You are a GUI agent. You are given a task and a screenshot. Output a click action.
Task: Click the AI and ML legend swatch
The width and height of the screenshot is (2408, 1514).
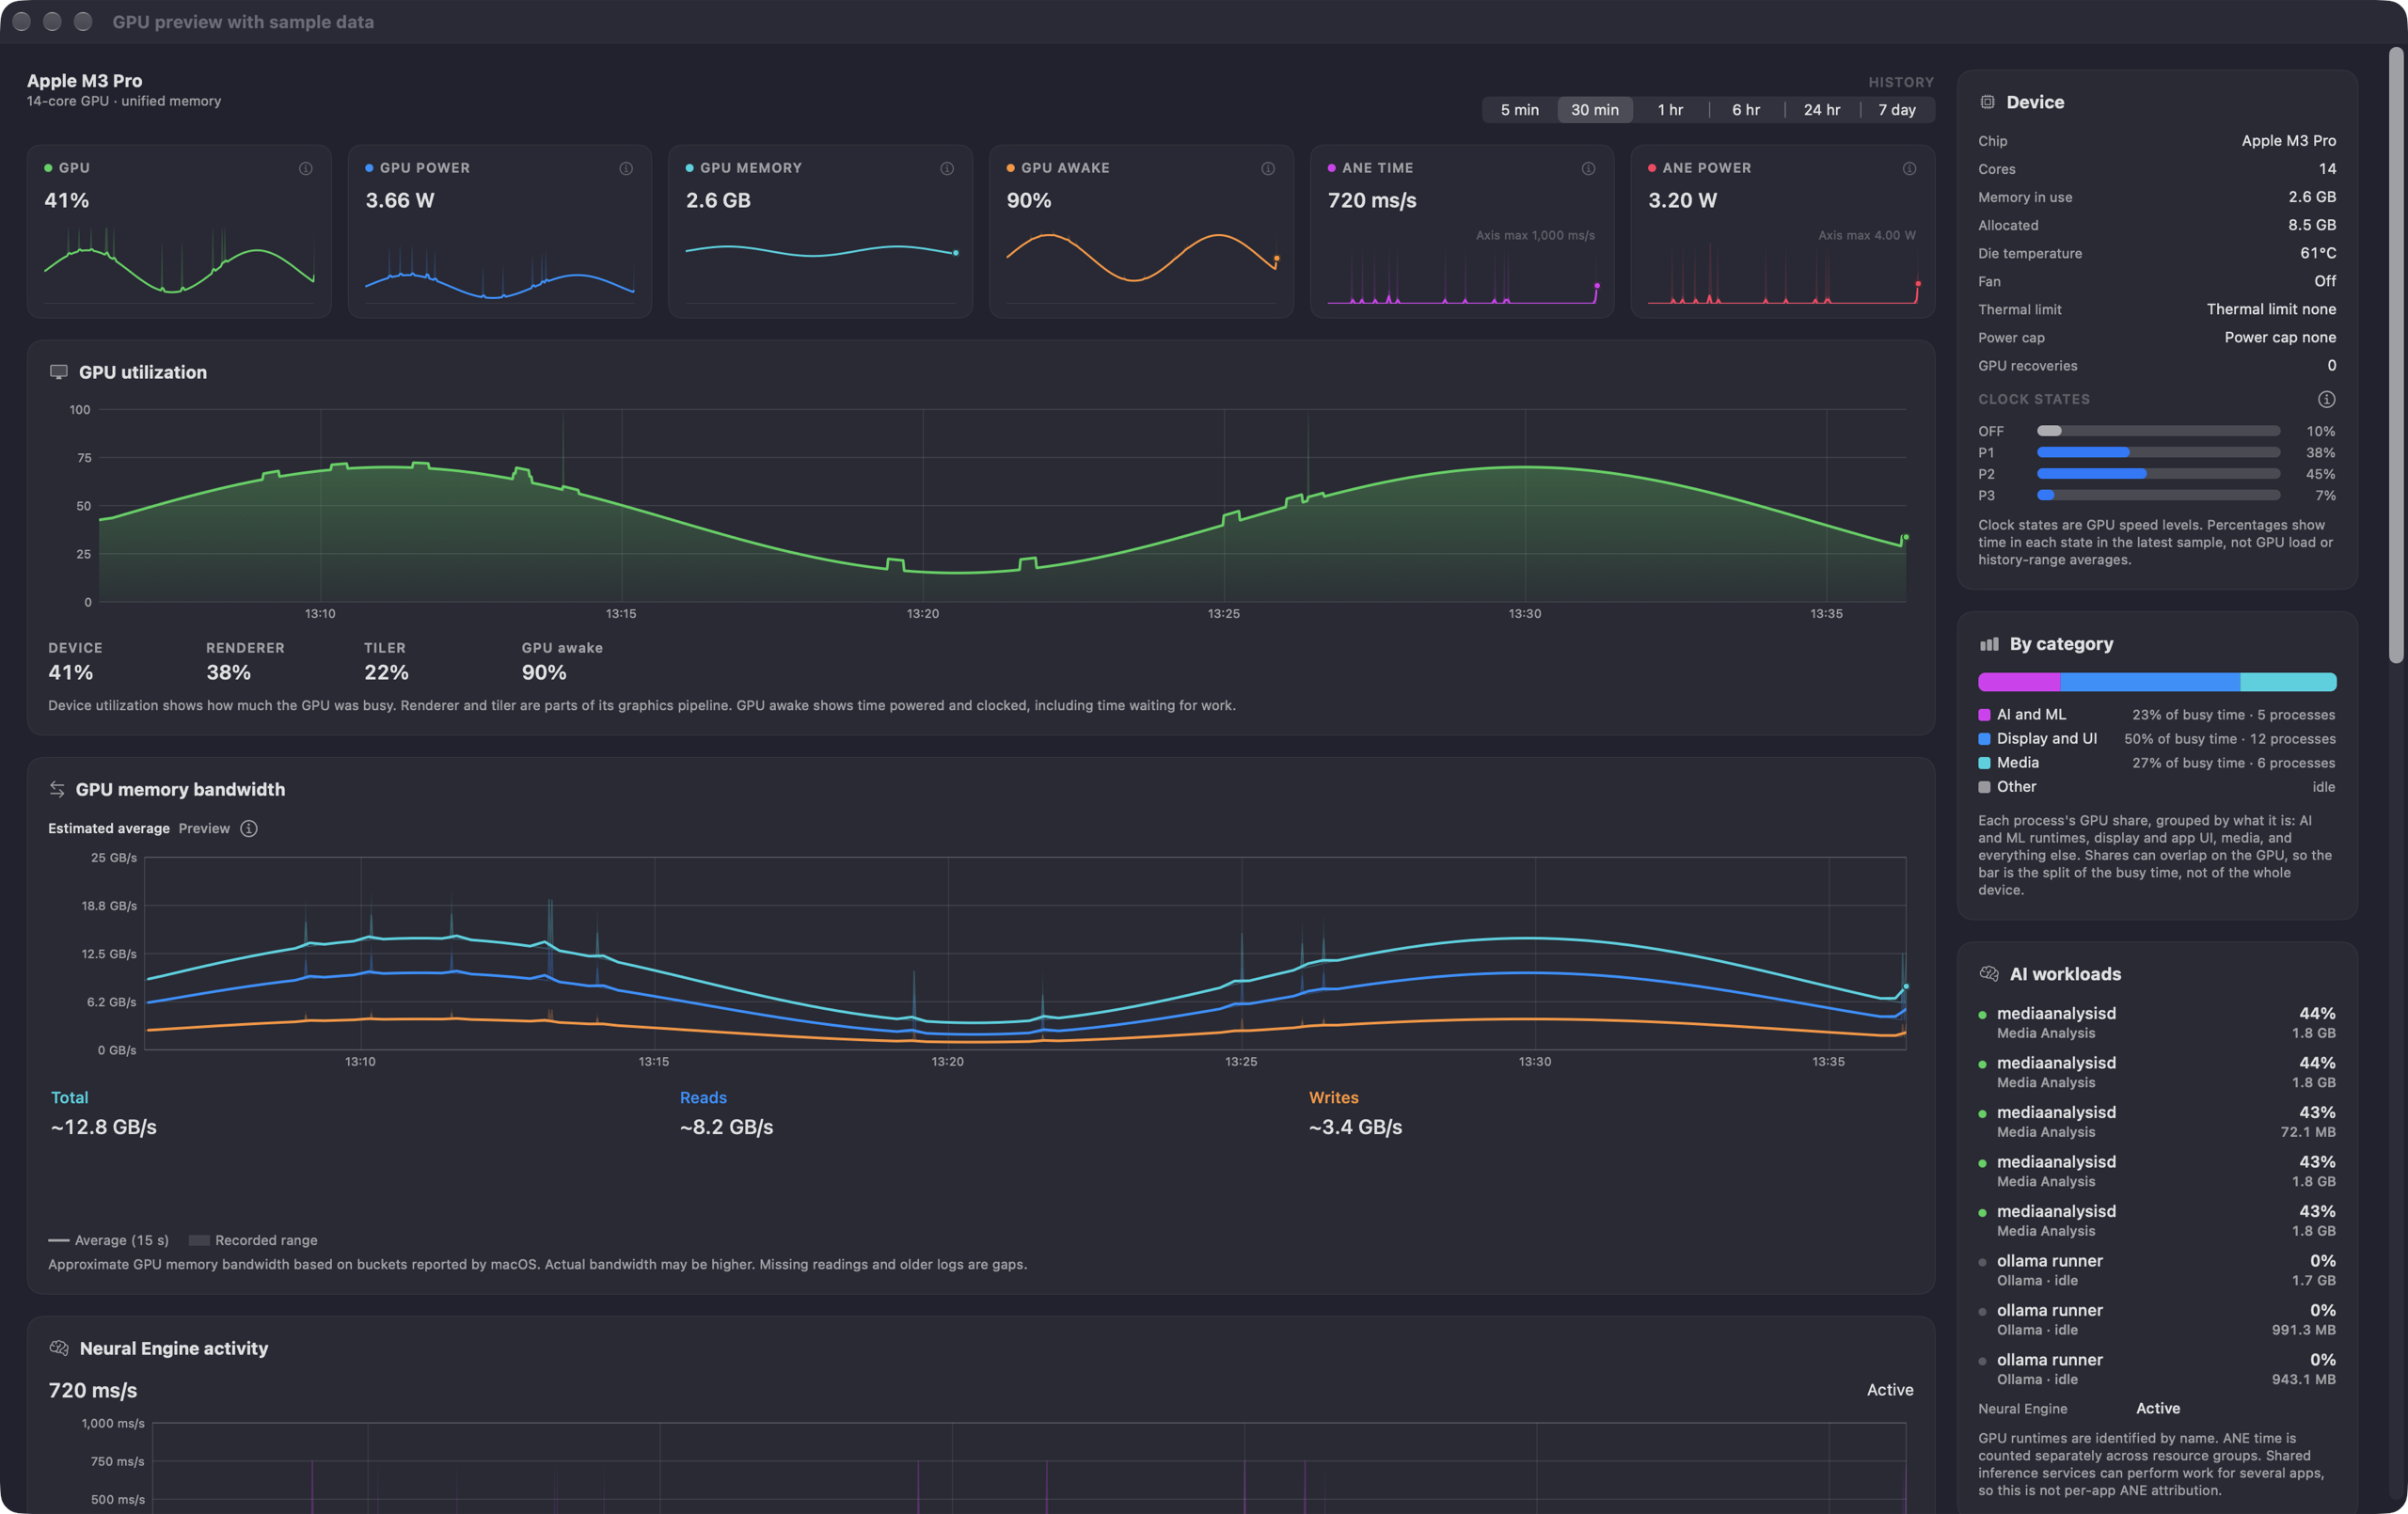pyautogui.click(x=1984, y=715)
